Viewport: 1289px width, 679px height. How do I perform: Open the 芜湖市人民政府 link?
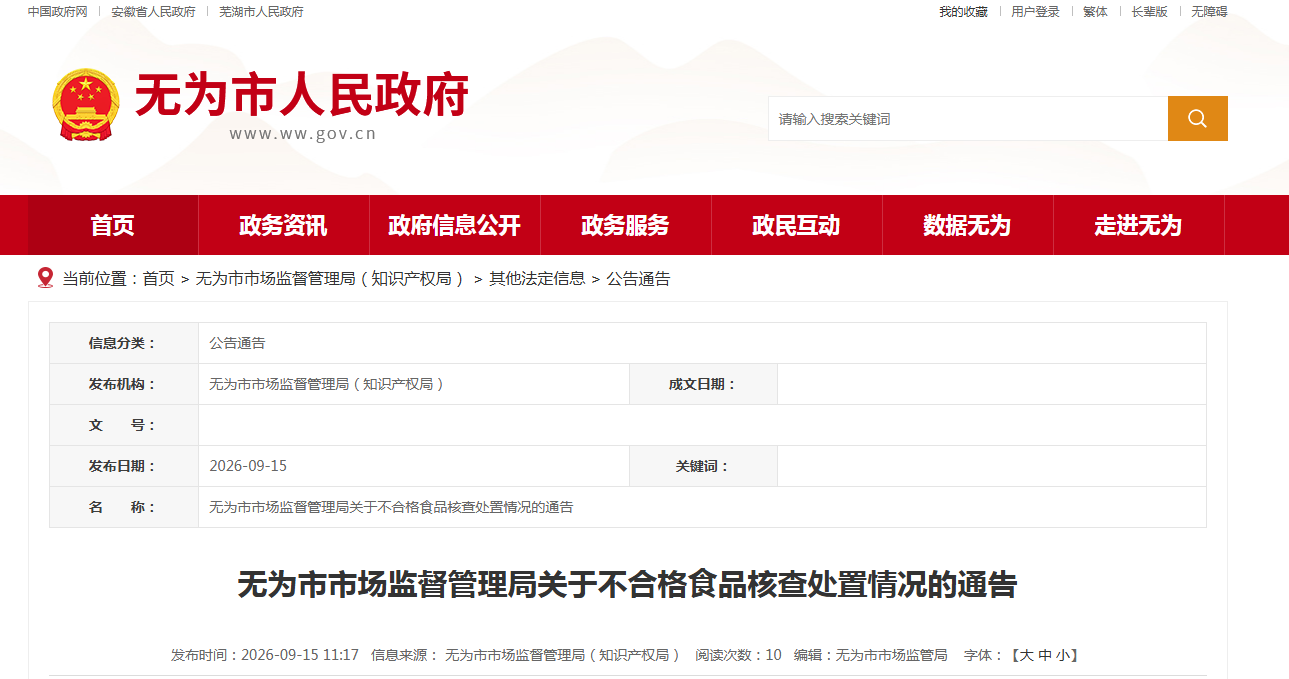click(261, 12)
